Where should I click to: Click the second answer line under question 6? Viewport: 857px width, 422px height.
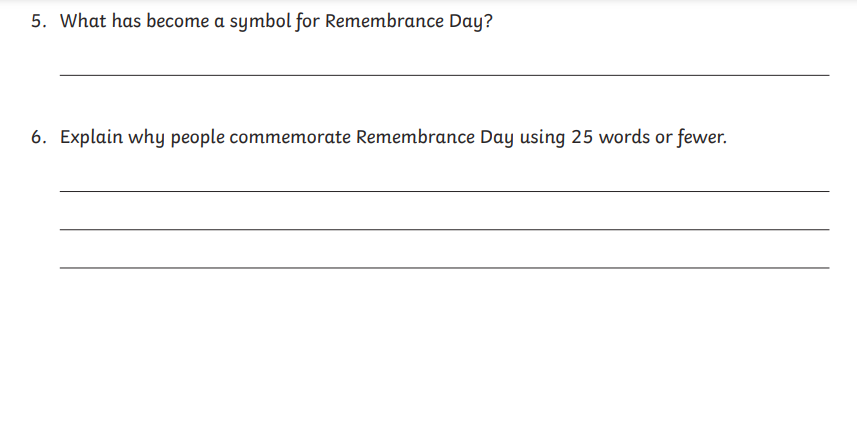click(x=444, y=229)
